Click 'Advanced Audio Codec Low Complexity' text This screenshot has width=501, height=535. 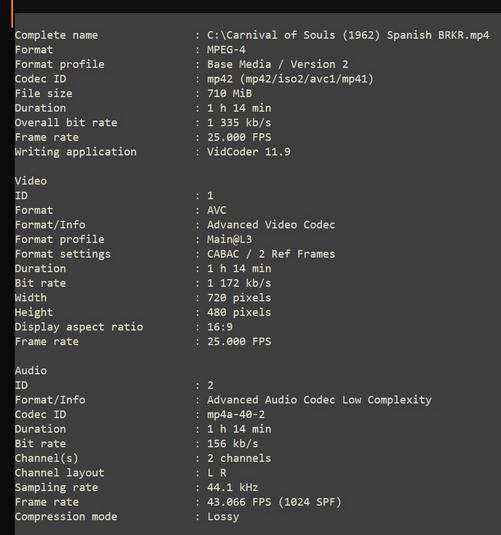[x=319, y=400]
